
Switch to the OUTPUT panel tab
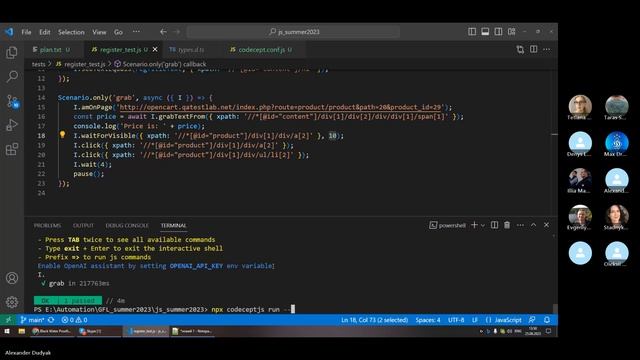[83, 225]
